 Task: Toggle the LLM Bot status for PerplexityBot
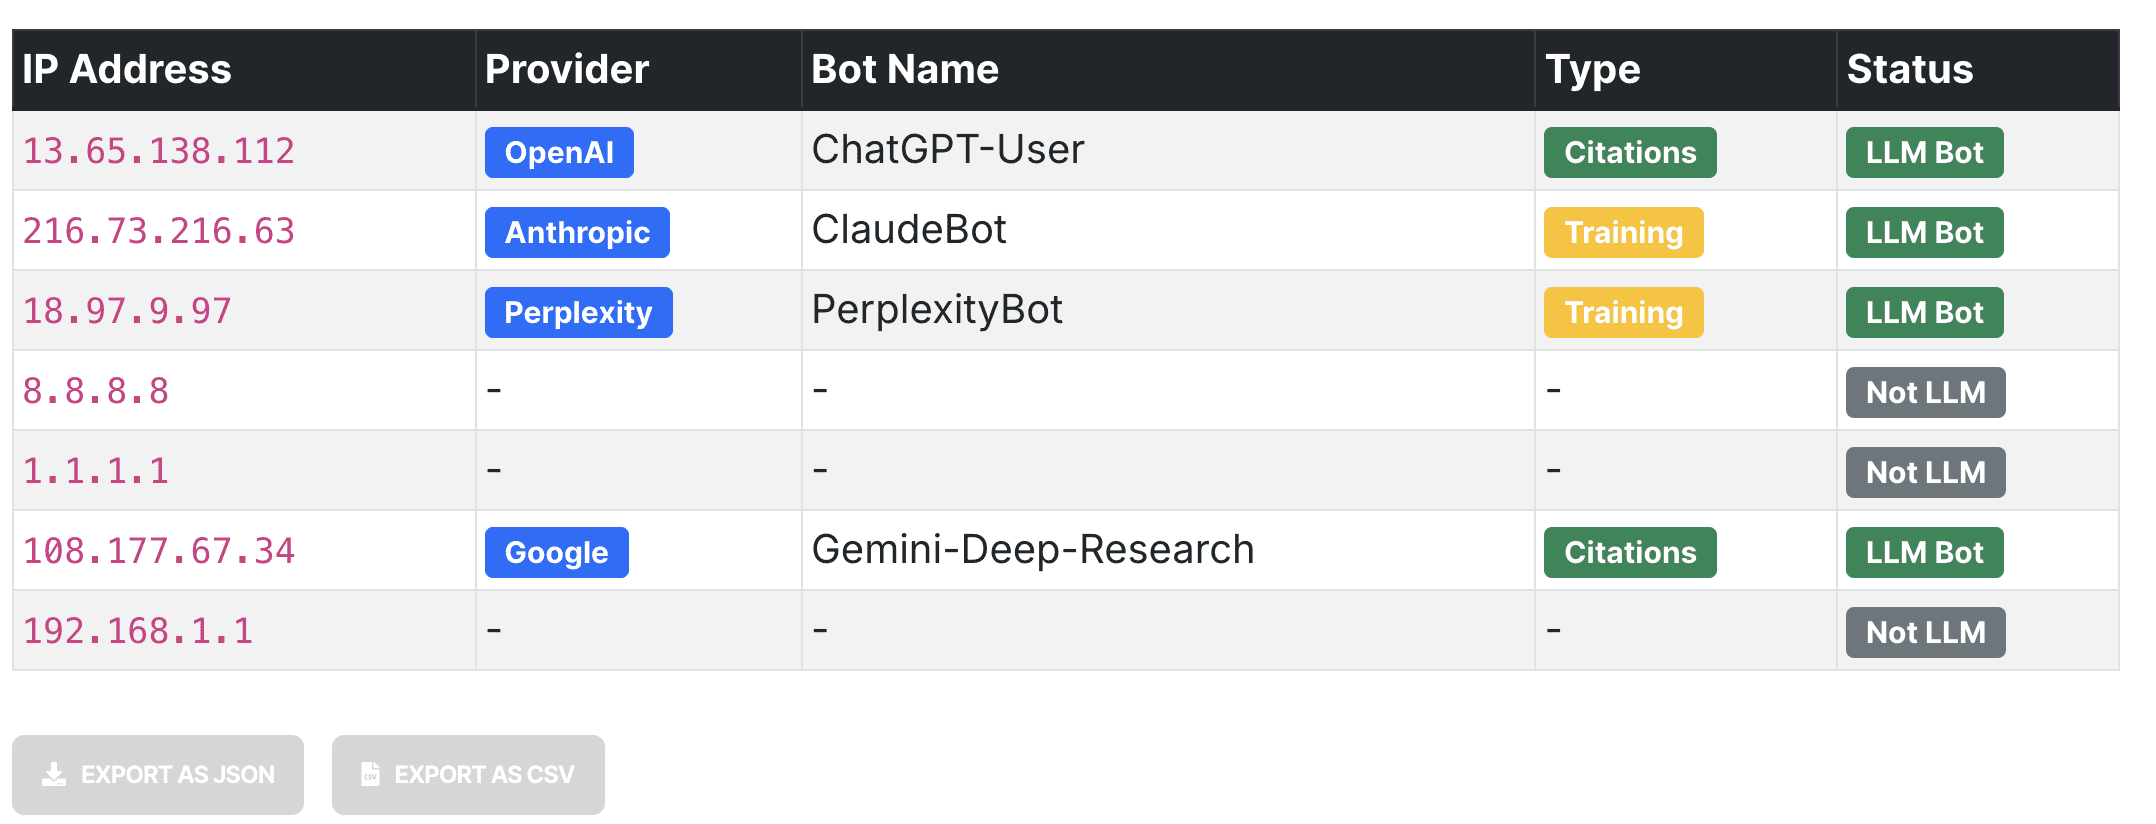click(1923, 312)
